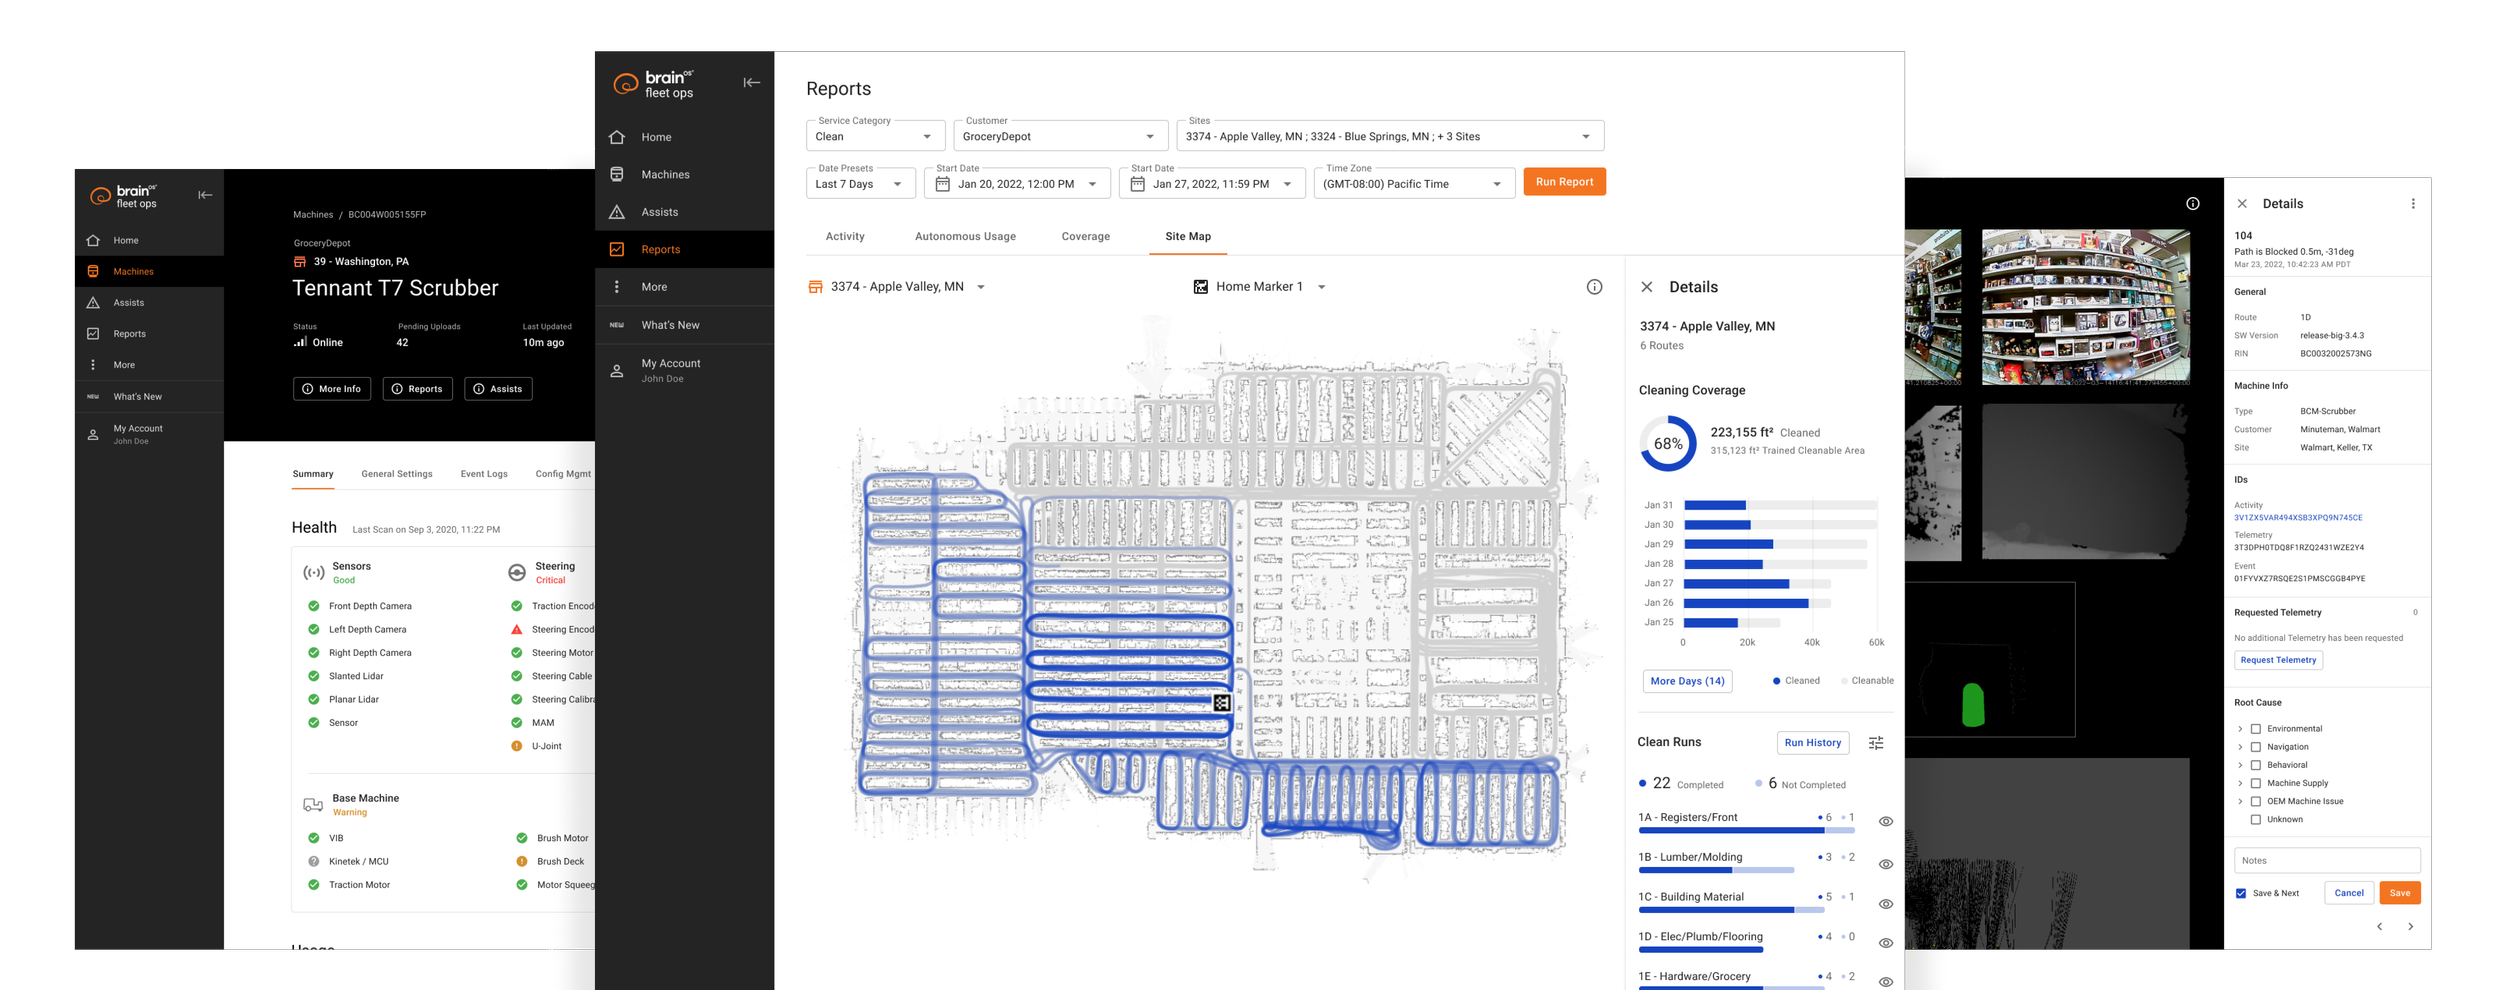Click Assists warning icon in Reports sidebar

click(617, 212)
